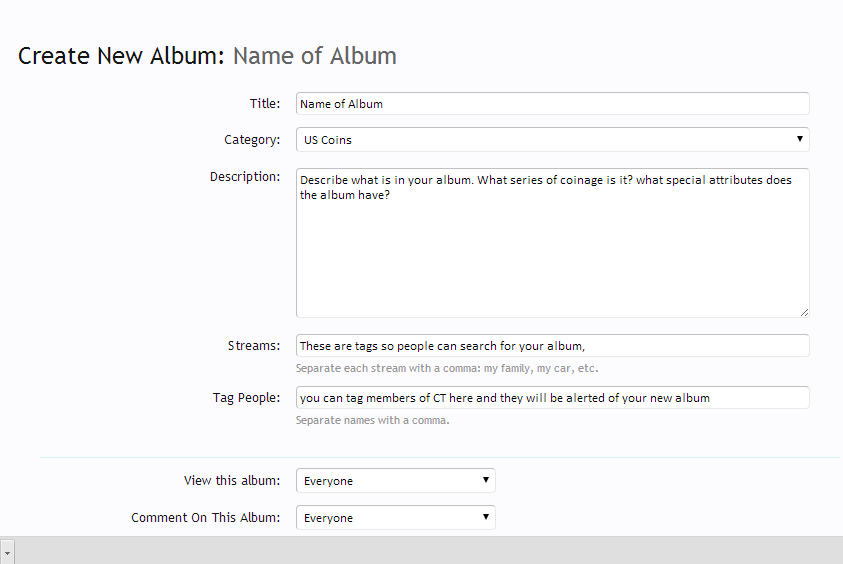Click the Category: field label
The height and width of the screenshot is (564, 843).
click(x=252, y=140)
